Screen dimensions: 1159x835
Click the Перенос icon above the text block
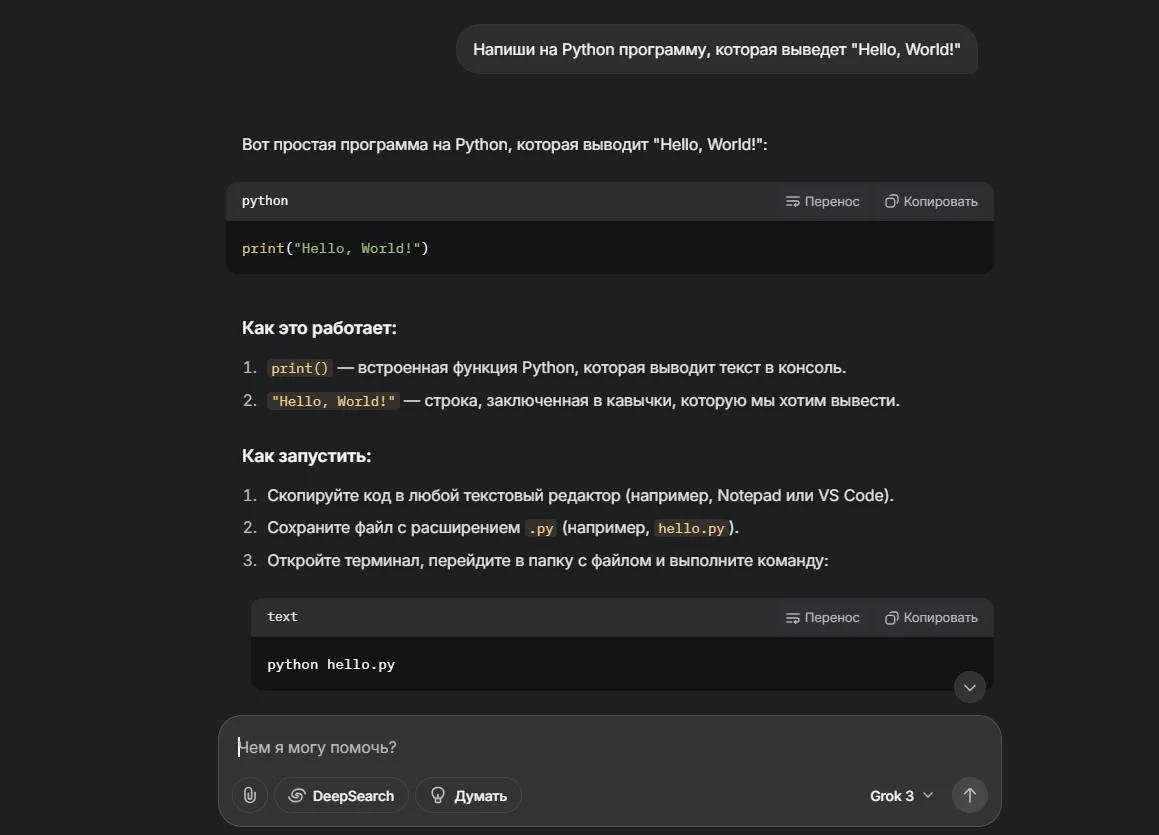(791, 616)
